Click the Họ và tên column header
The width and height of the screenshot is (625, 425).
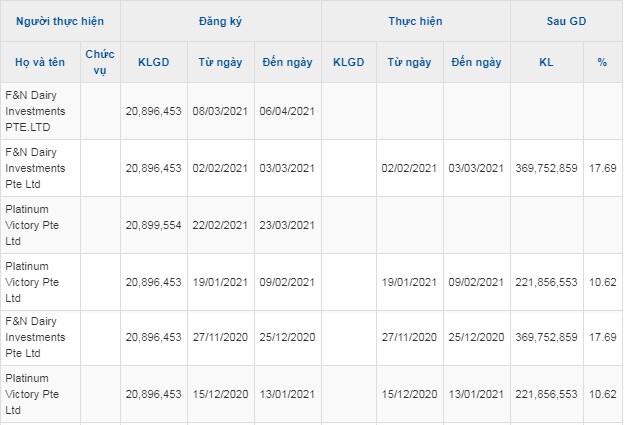[x=40, y=62]
